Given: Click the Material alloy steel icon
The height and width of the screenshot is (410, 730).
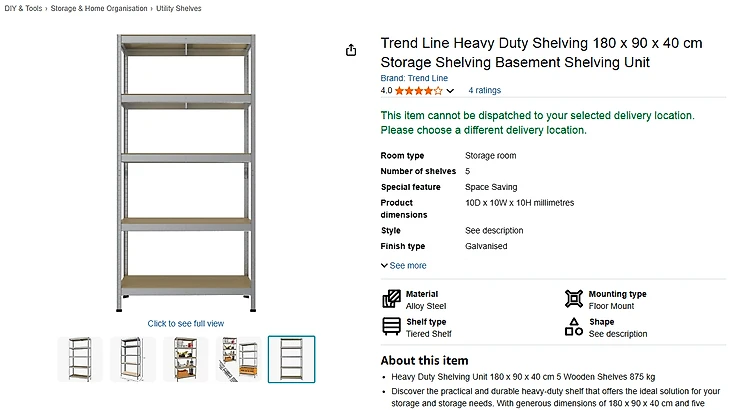Looking at the screenshot, I should pyautogui.click(x=391, y=299).
